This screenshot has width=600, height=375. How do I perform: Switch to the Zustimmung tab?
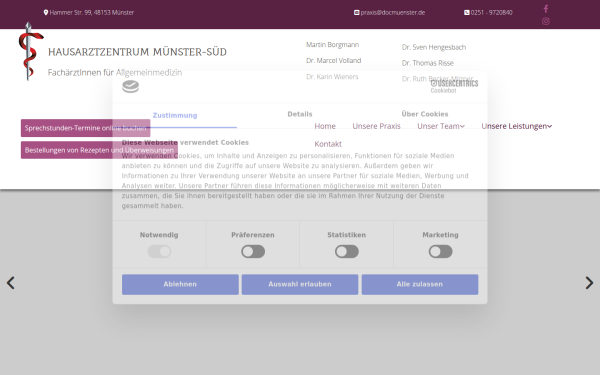point(175,115)
